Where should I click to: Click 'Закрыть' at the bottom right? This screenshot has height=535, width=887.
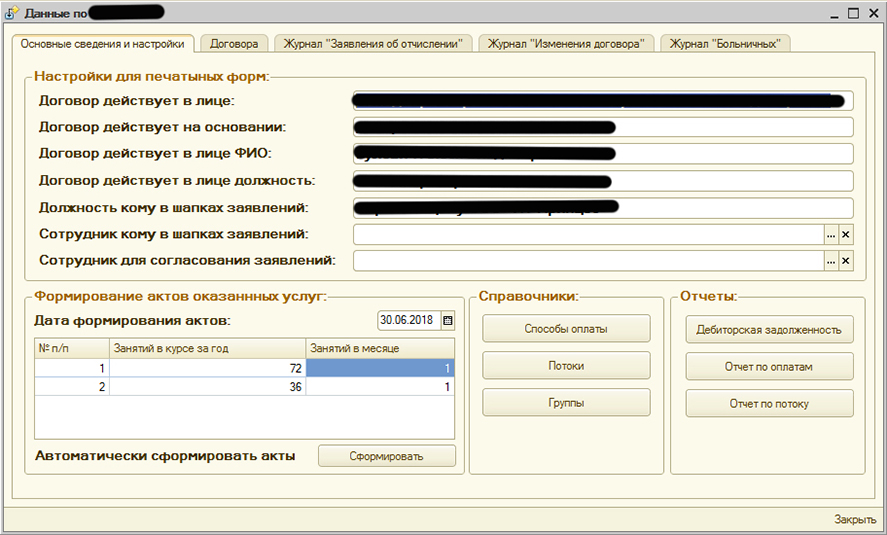(x=855, y=520)
